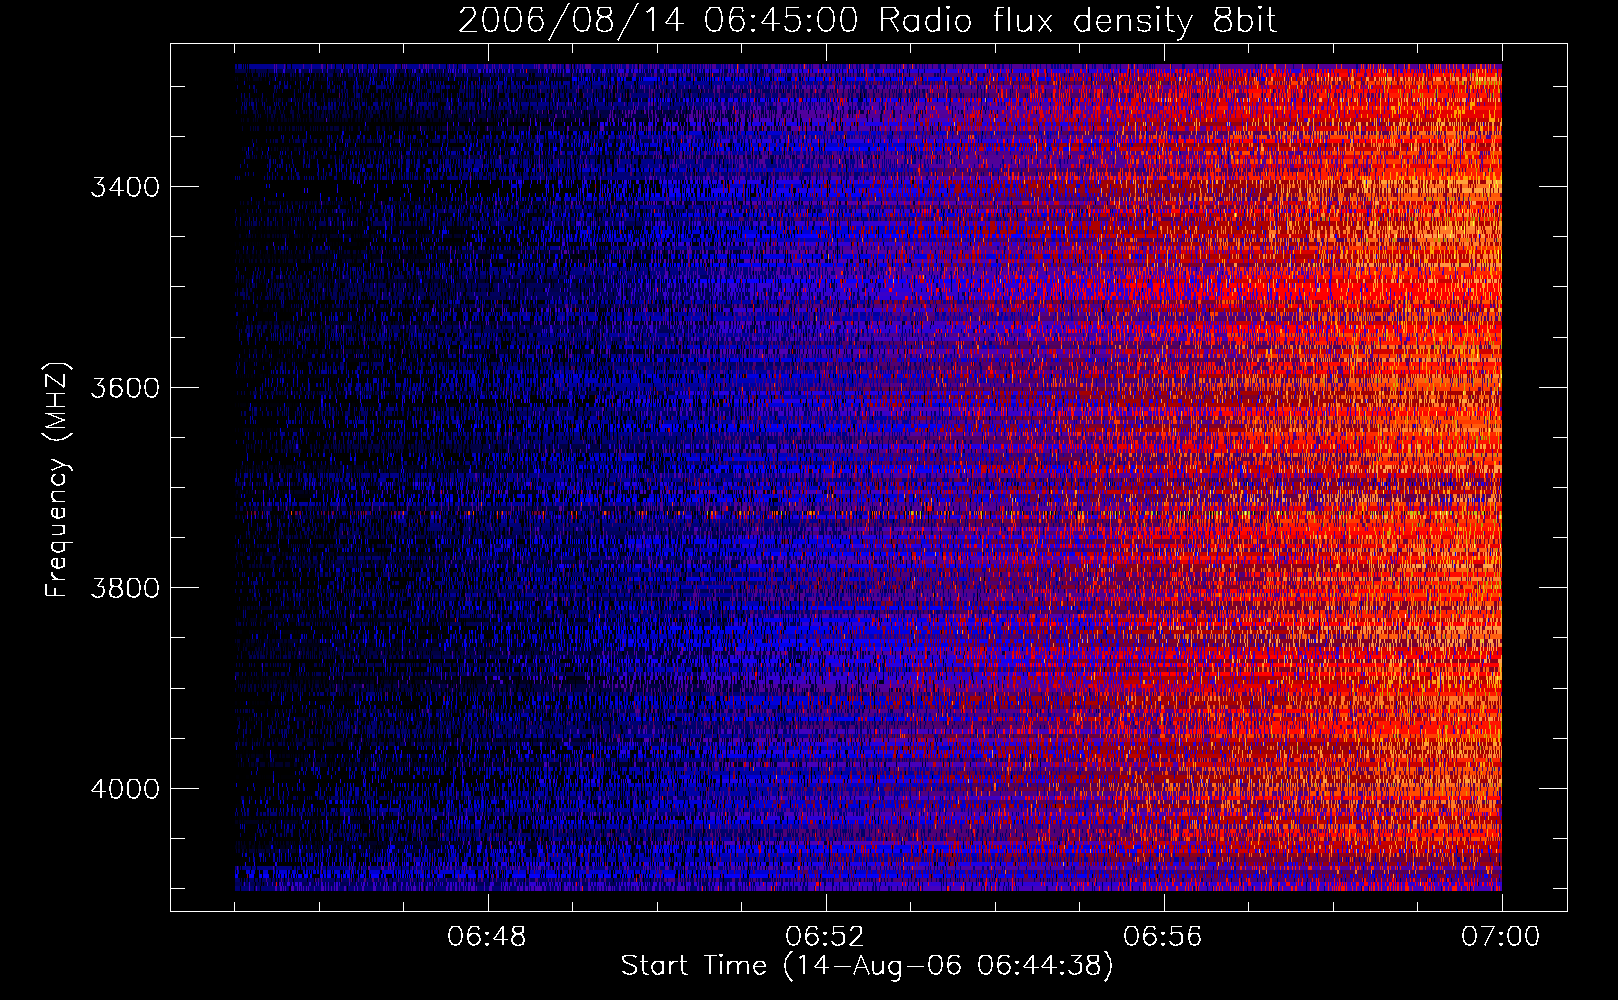Click the plot title "2006/08/14 06:45:00 Radio flux density 8bit"

(867, 20)
